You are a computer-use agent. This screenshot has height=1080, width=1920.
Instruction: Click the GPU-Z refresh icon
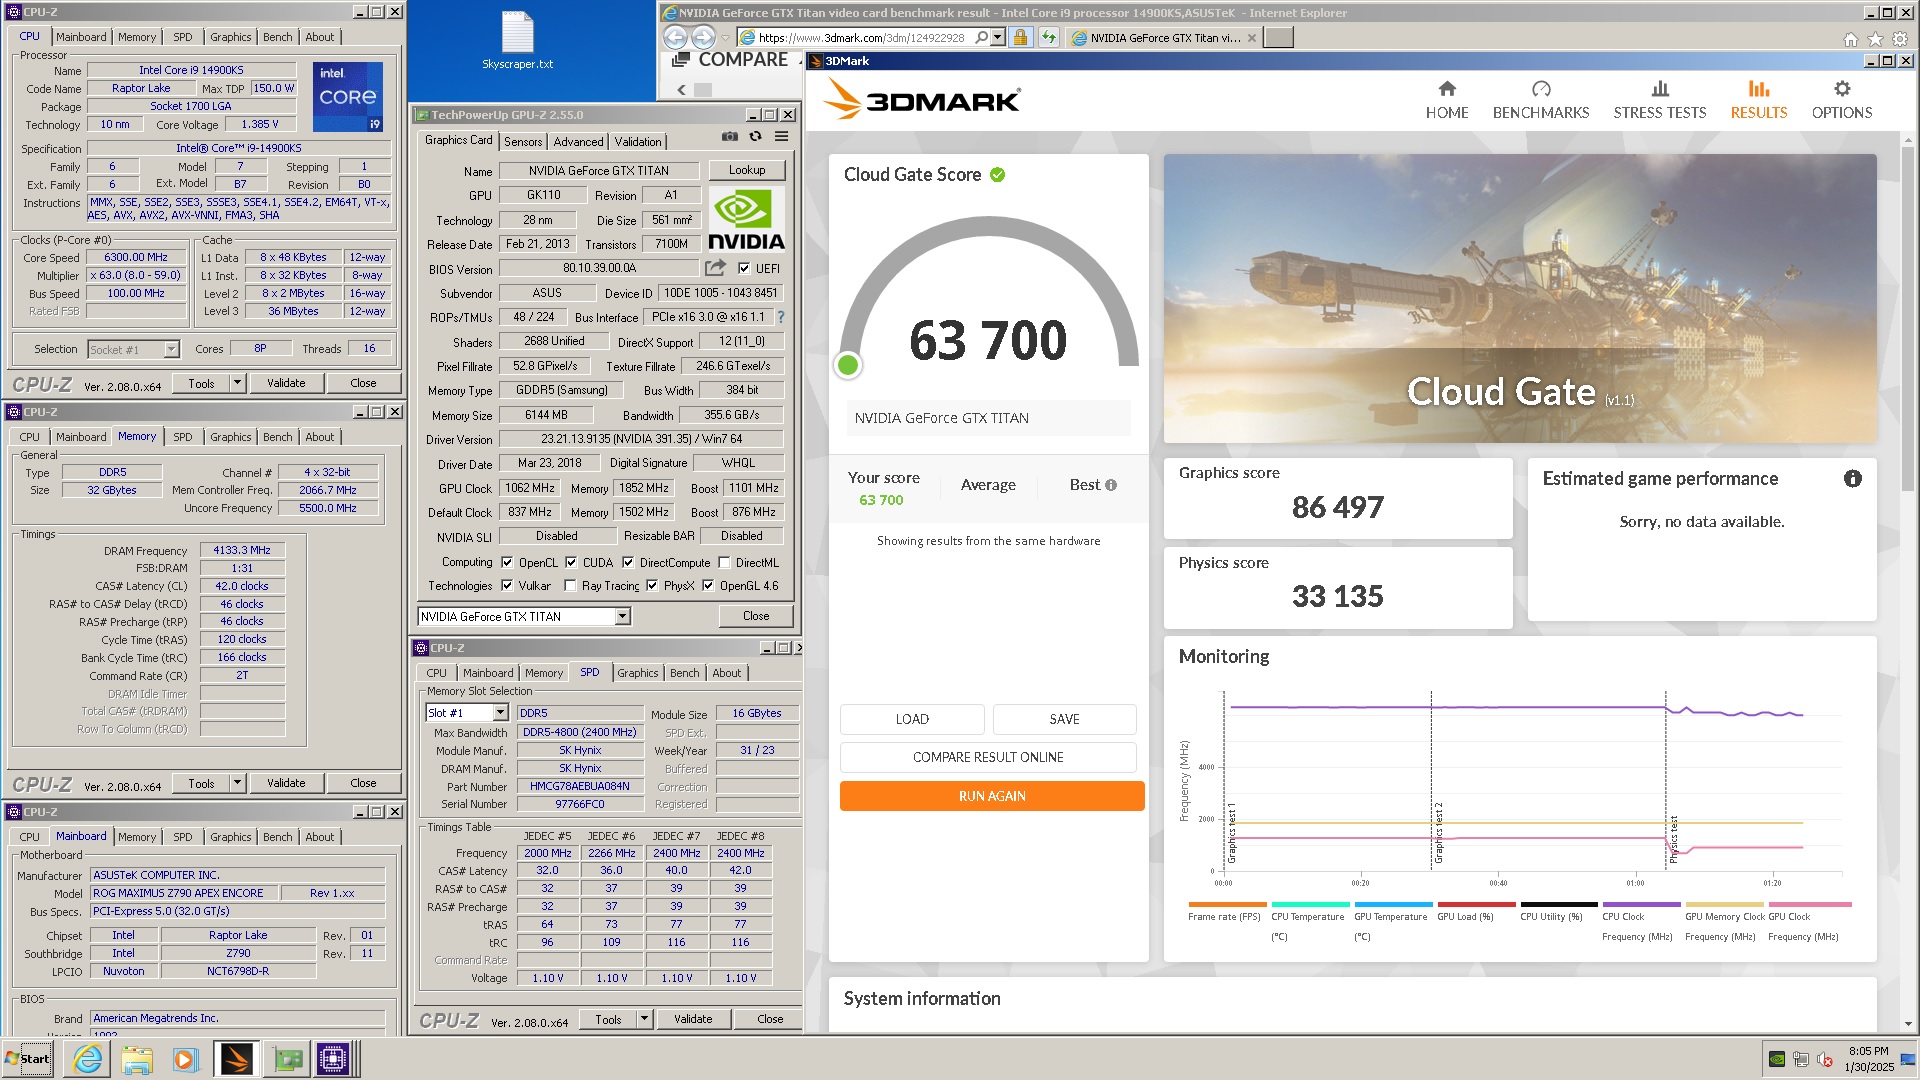point(756,136)
